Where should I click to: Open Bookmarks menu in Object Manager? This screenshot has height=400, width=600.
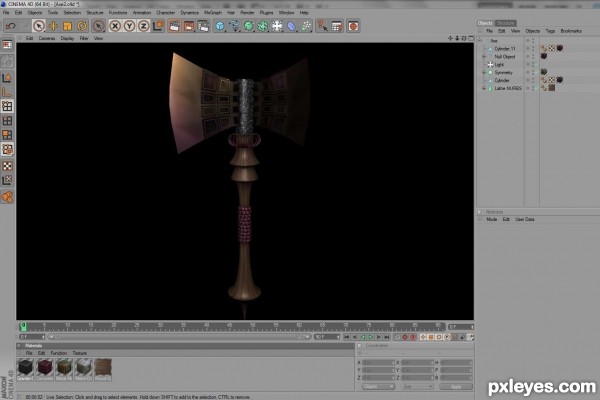571,31
